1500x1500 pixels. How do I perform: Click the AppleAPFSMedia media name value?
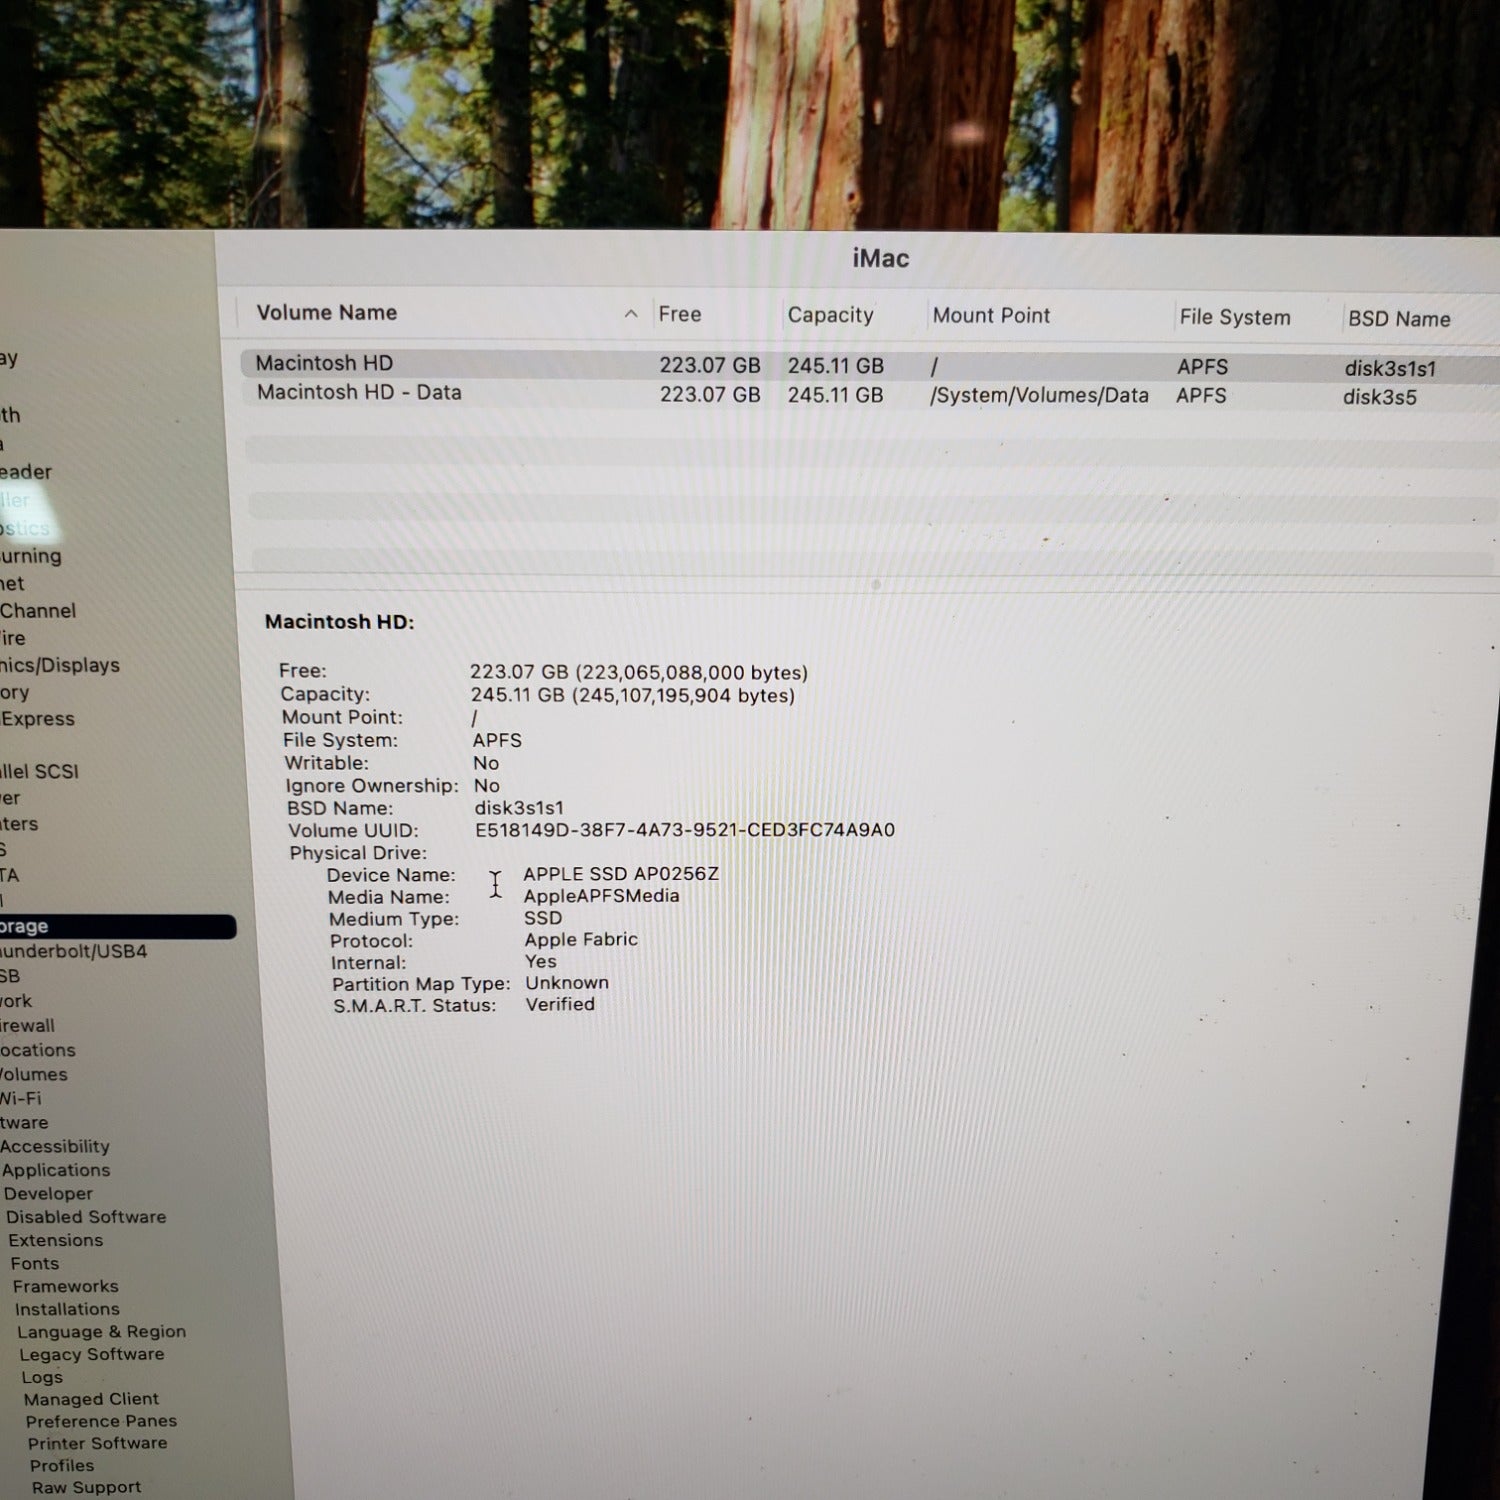pyautogui.click(x=601, y=896)
